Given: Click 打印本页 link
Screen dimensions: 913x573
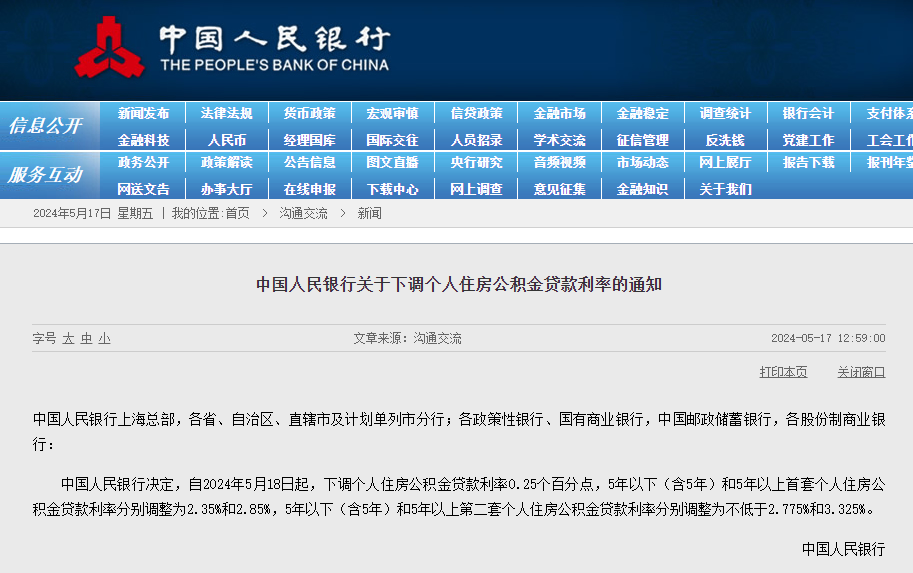Looking at the screenshot, I should point(783,372).
